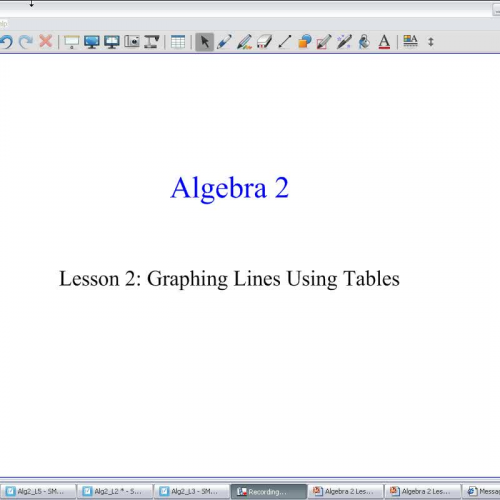Open the Alg2_L2 taskbar window
500x500 pixels.
point(115,491)
